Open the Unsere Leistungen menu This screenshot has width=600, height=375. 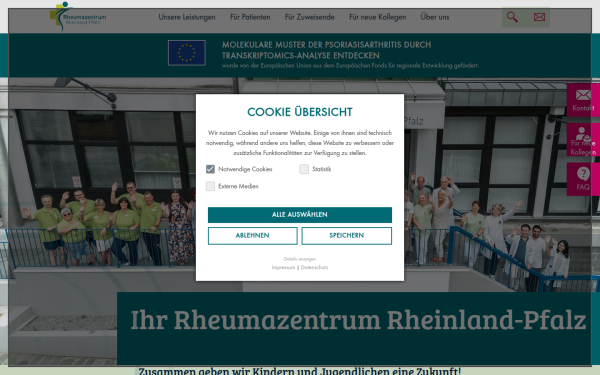pos(187,17)
